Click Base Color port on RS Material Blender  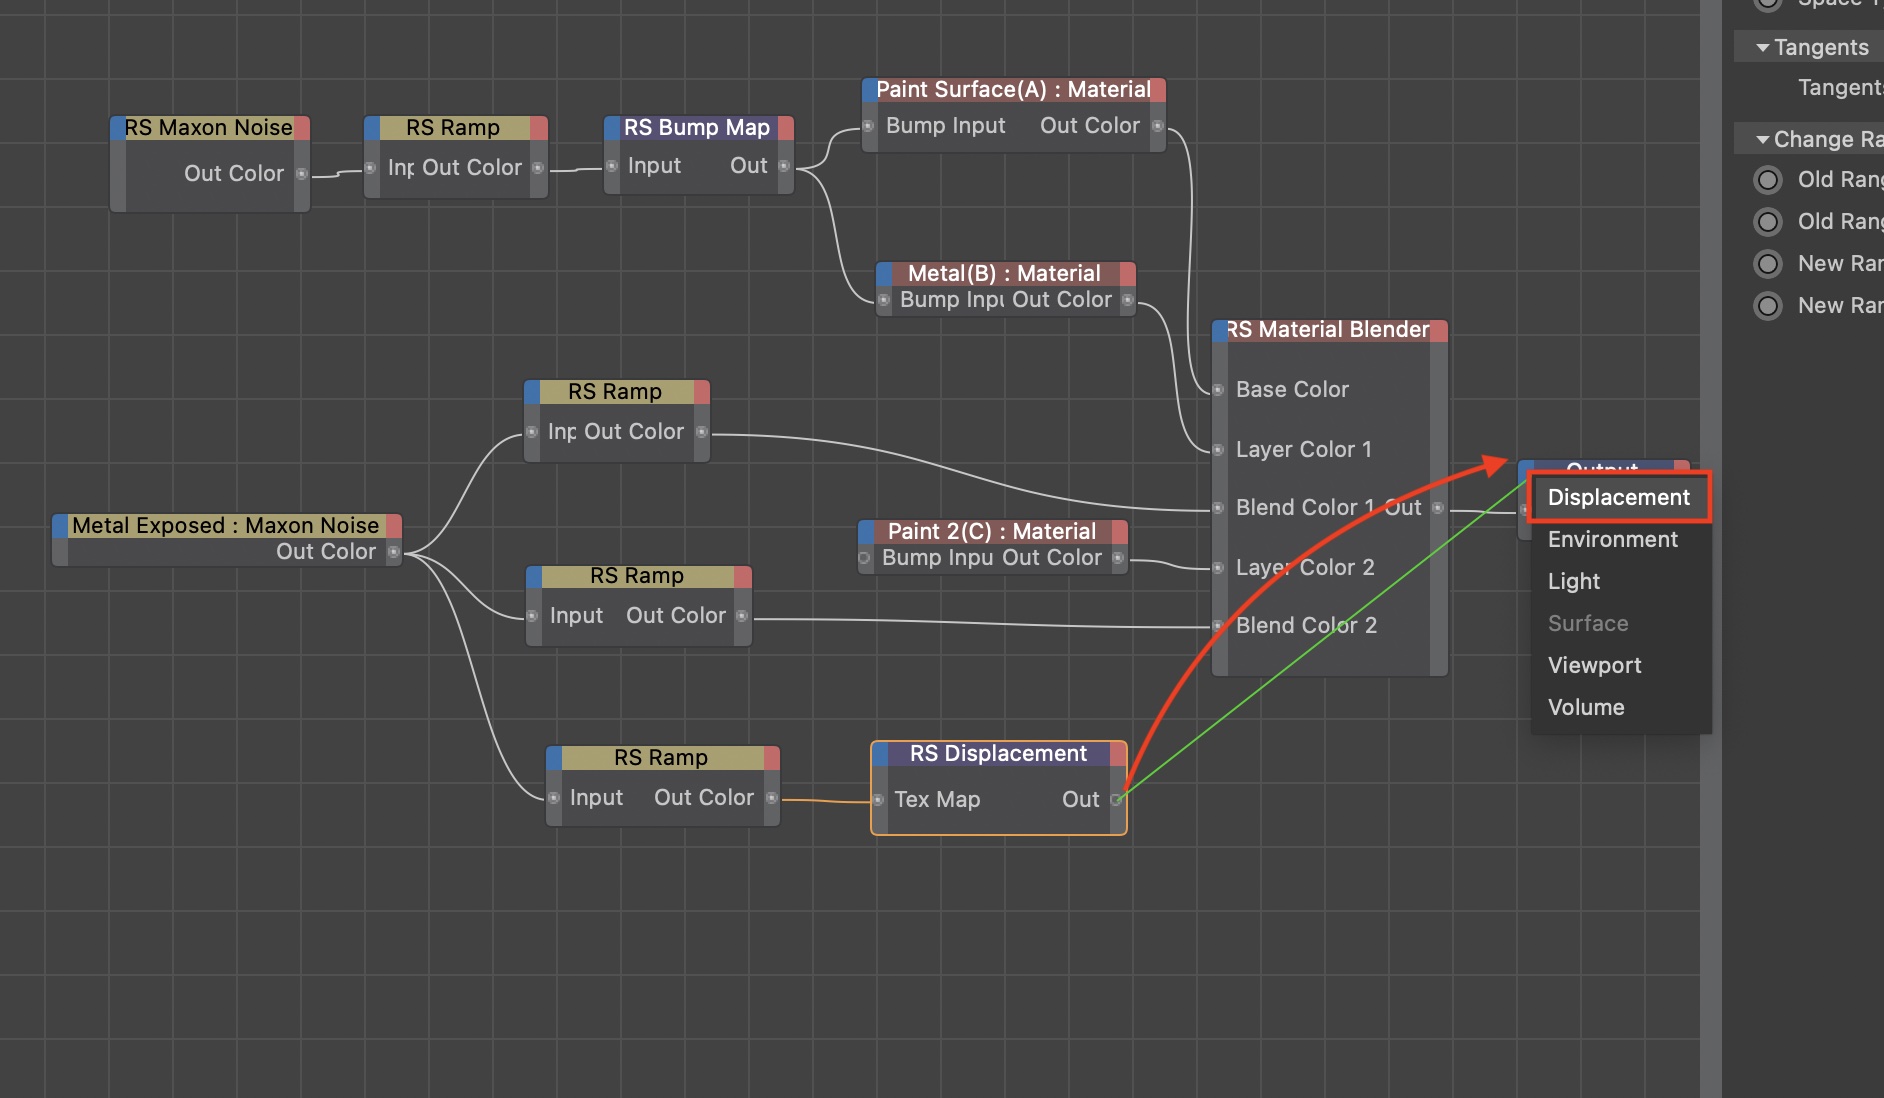coord(1219,390)
